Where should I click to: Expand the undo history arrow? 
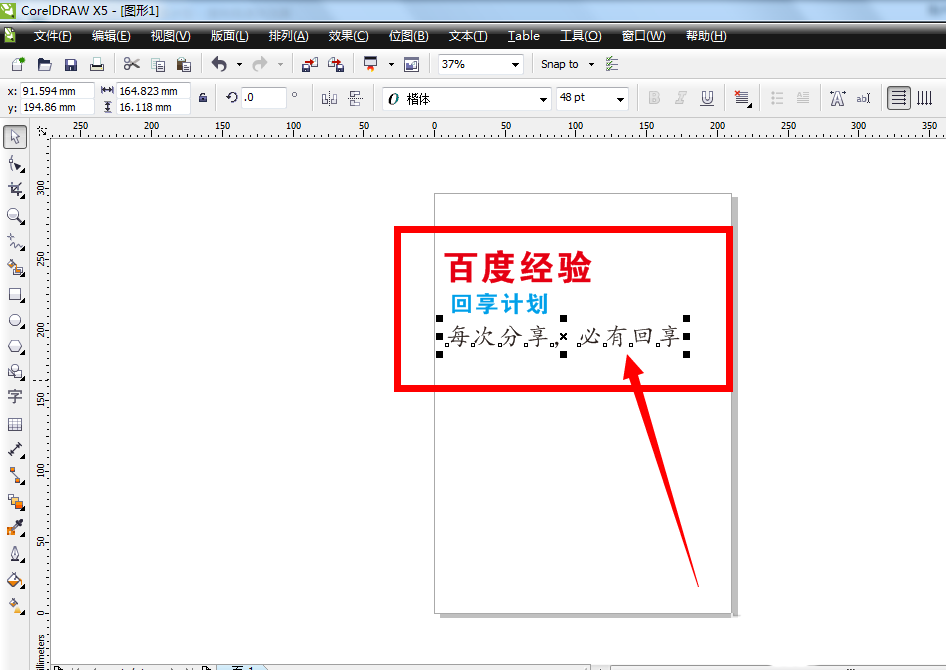coord(240,65)
